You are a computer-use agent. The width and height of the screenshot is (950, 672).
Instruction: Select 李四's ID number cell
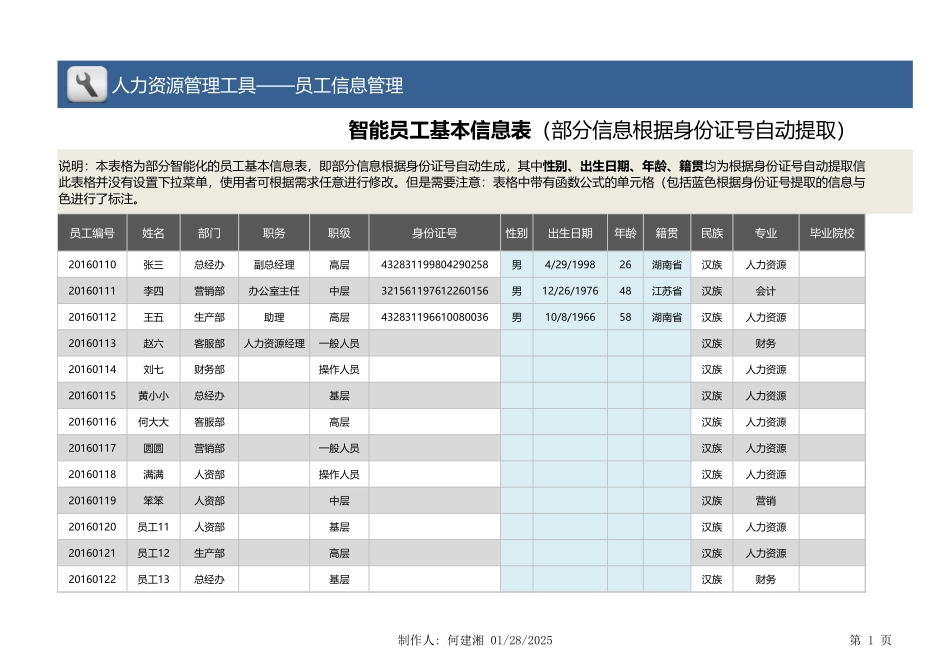(x=433, y=291)
